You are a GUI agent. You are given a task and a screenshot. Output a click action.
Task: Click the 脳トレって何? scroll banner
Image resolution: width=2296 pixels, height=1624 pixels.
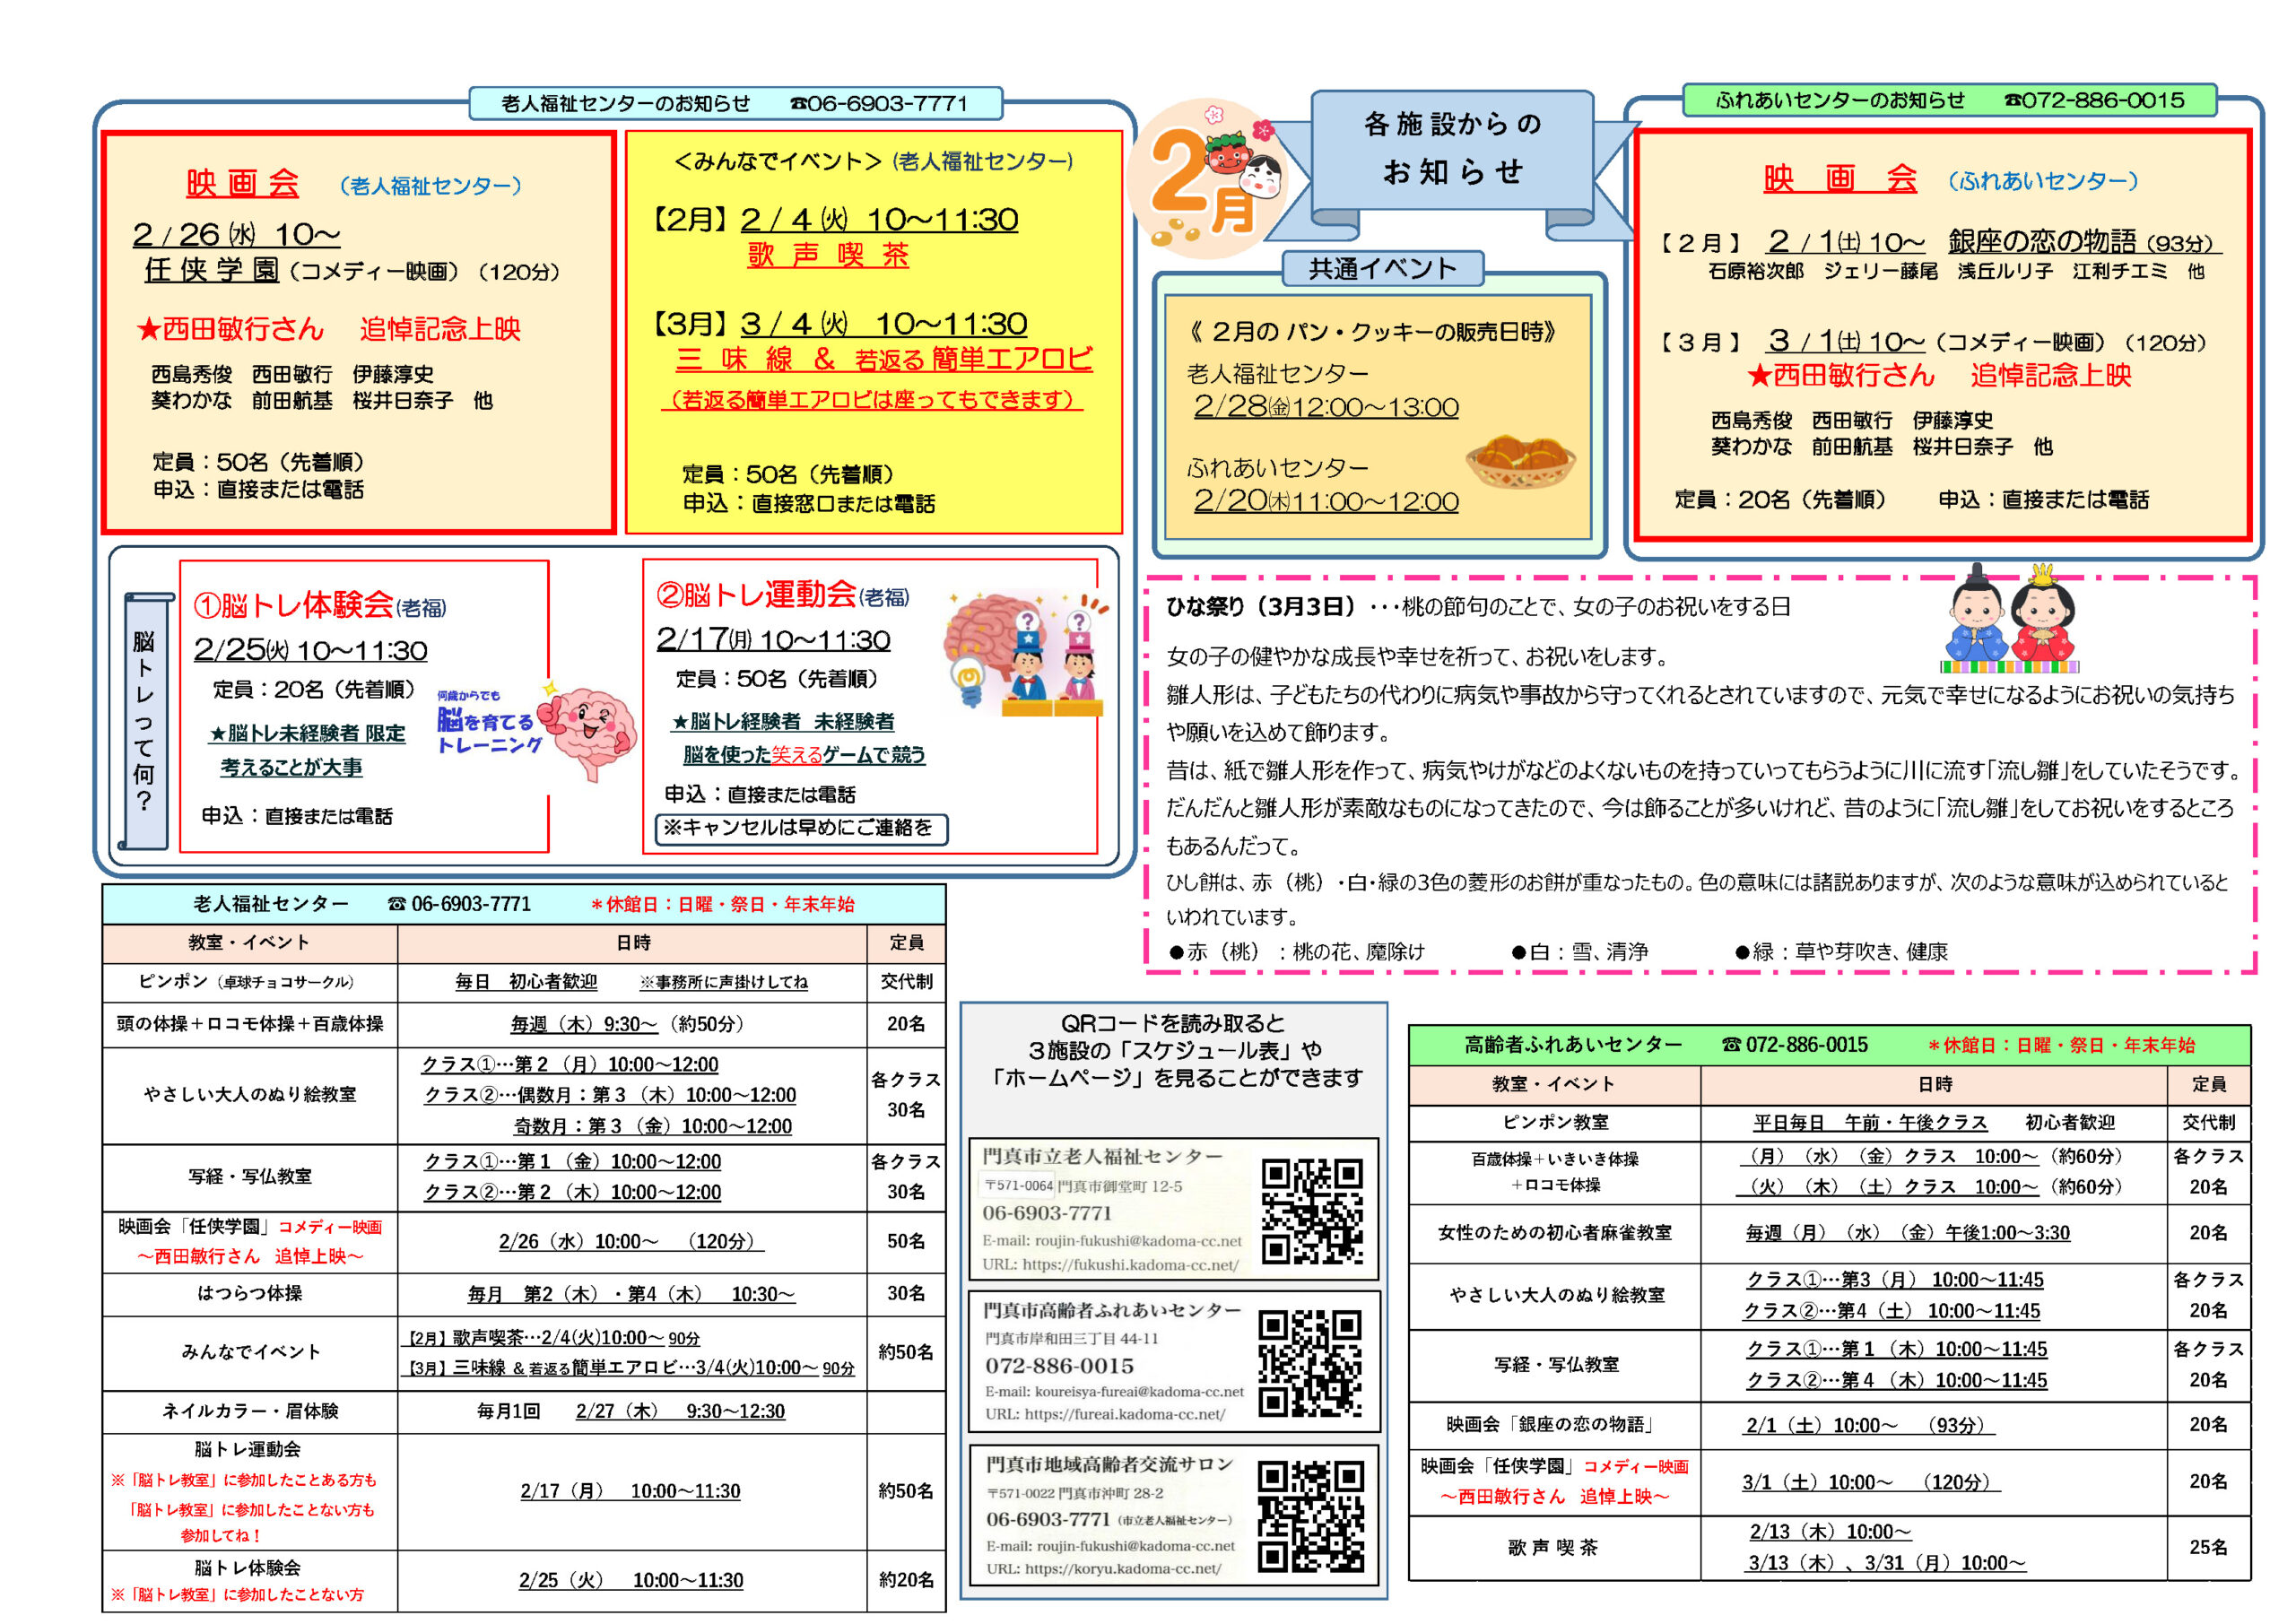(144, 720)
